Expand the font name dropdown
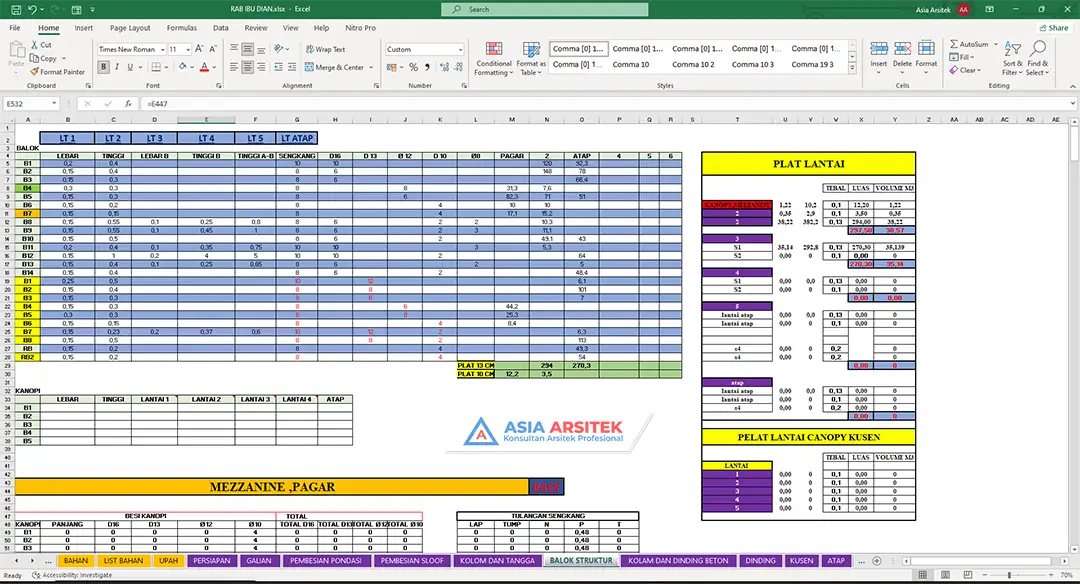The image size is (1080, 584). [x=161, y=49]
